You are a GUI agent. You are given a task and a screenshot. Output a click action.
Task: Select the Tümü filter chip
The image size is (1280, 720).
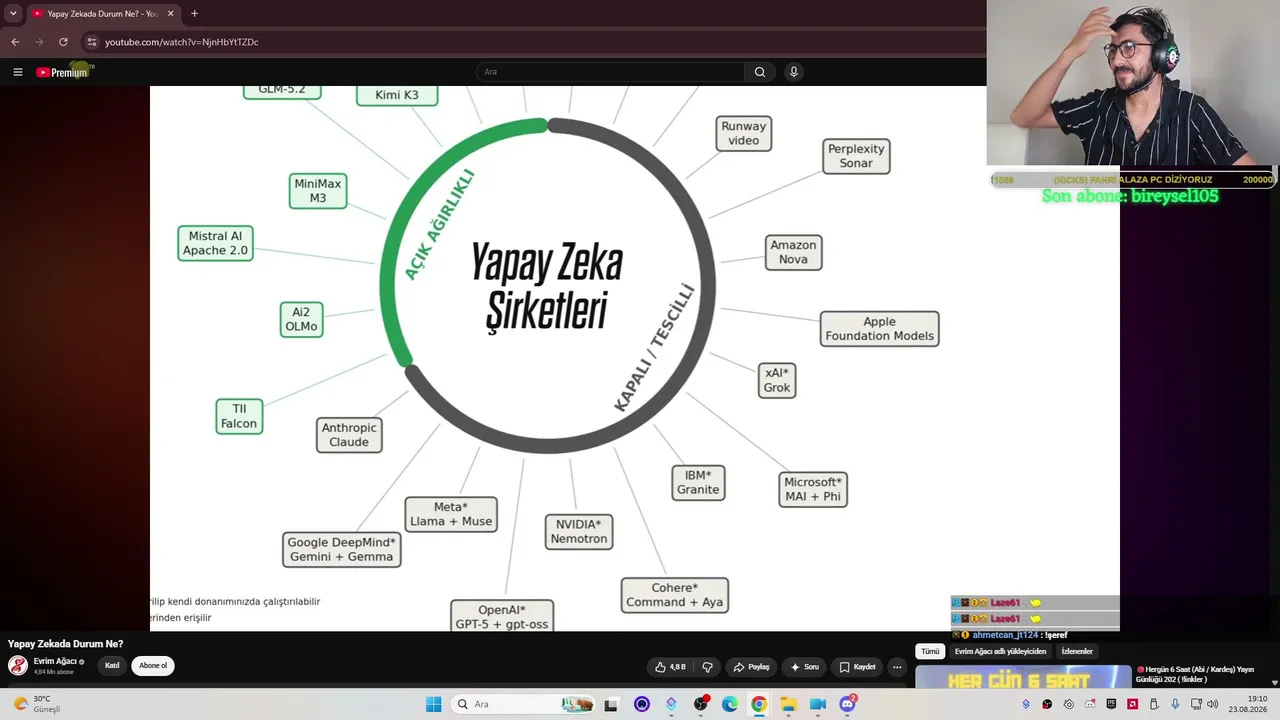(x=930, y=651)
